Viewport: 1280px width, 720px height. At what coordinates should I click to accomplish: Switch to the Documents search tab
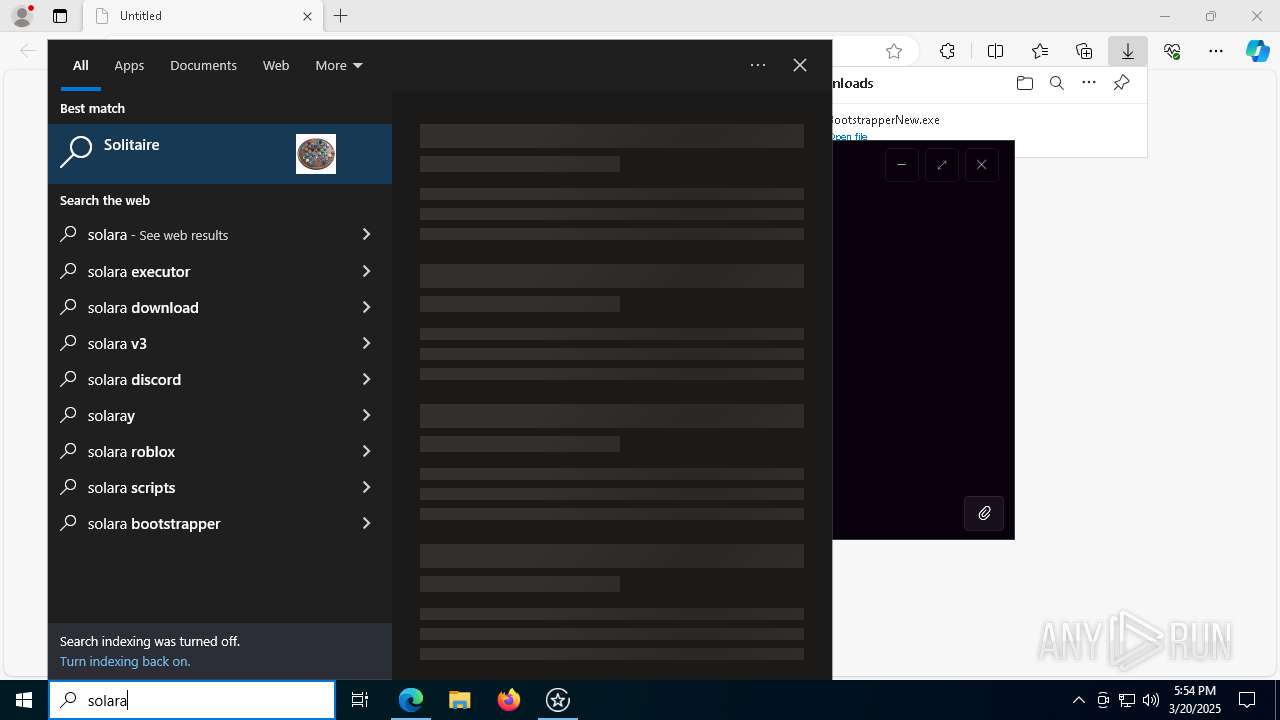point(203,65)
